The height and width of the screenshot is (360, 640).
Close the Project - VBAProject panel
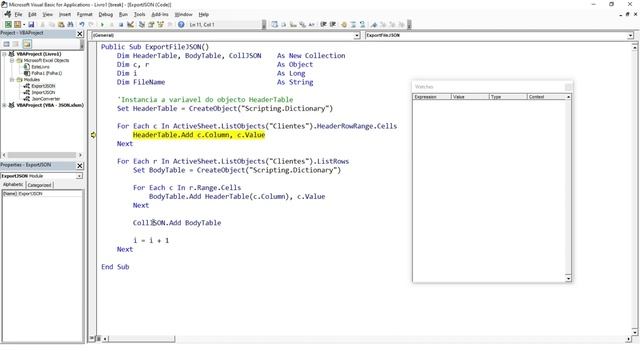pyautogui.click(x=80, y=33)
